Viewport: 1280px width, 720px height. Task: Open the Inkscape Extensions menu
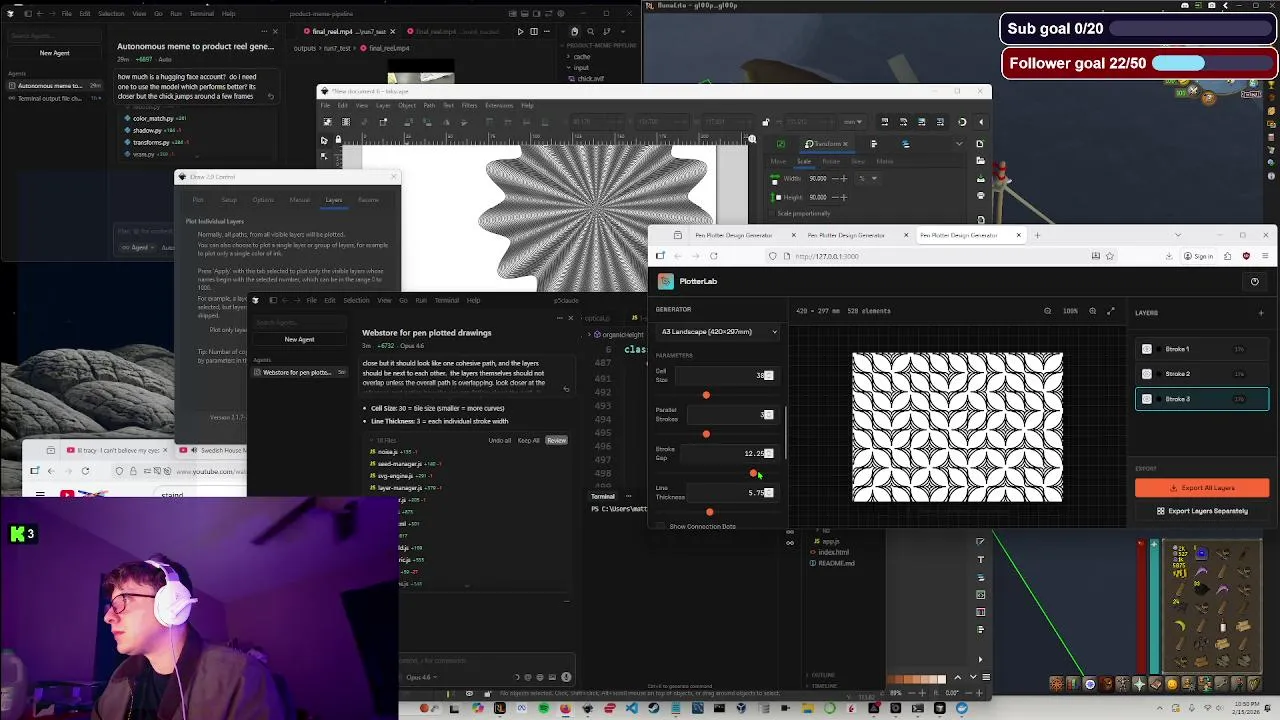499,105
